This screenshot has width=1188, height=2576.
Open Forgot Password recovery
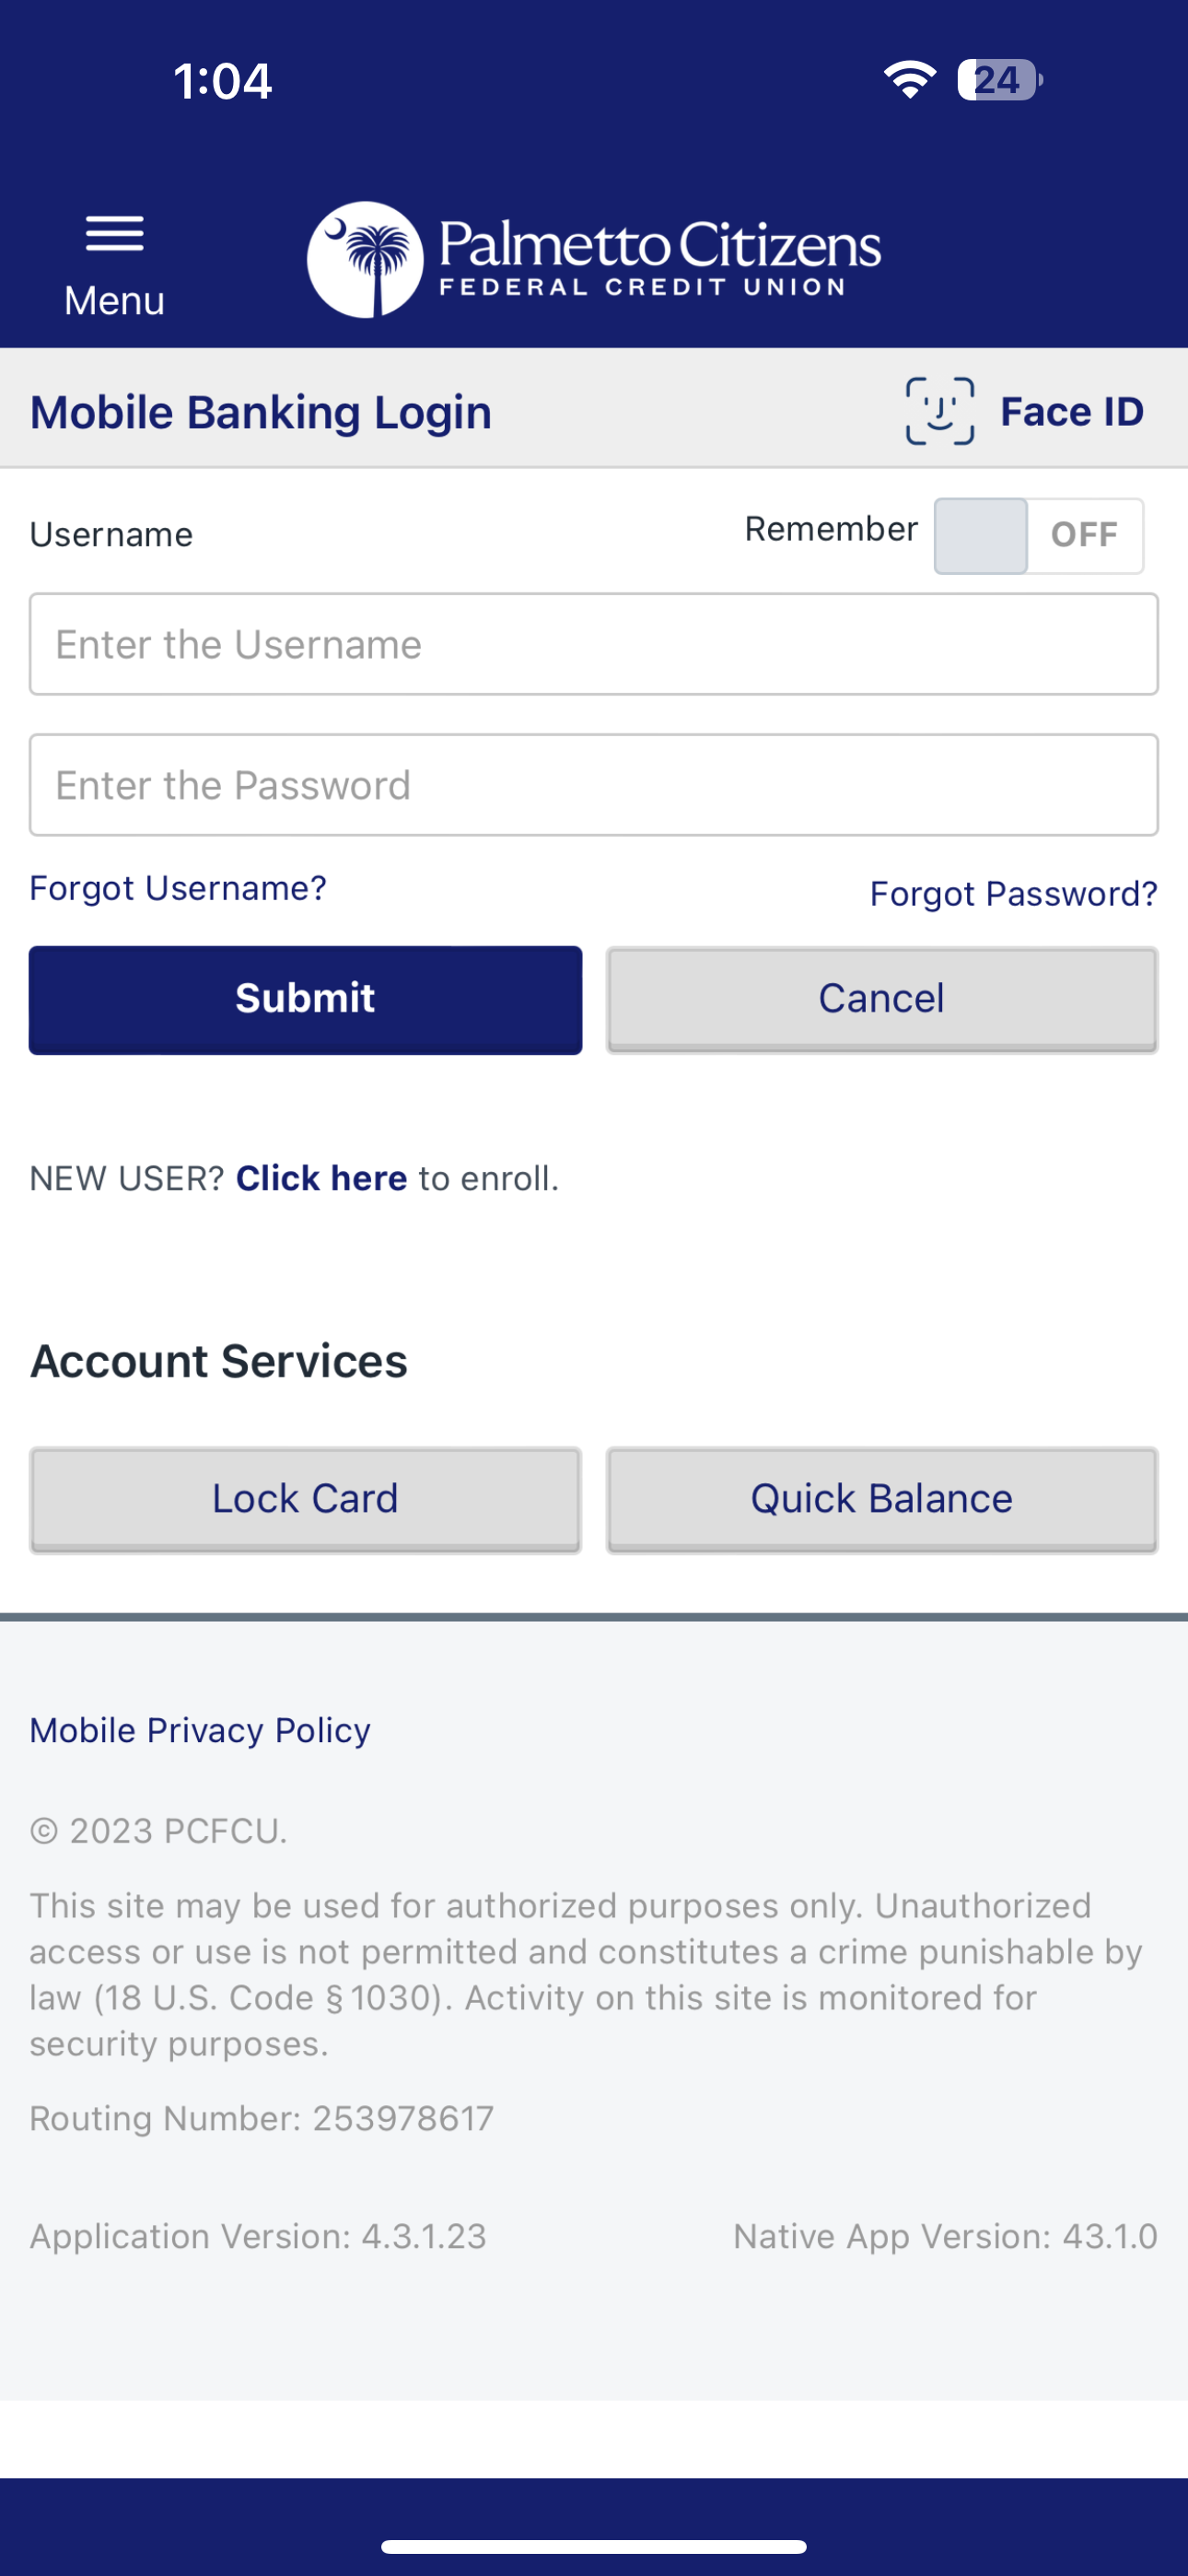(x=1012, y=894)
